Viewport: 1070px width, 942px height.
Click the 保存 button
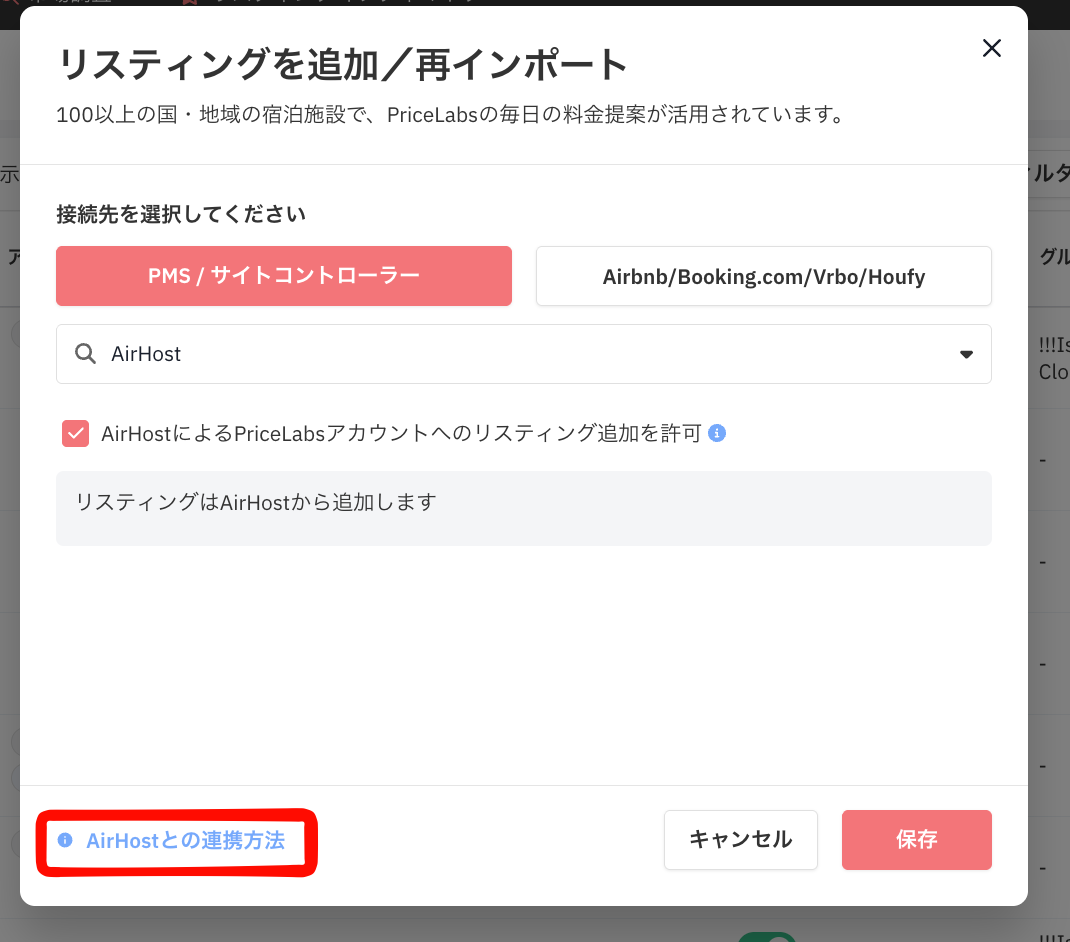coord(916,840)
